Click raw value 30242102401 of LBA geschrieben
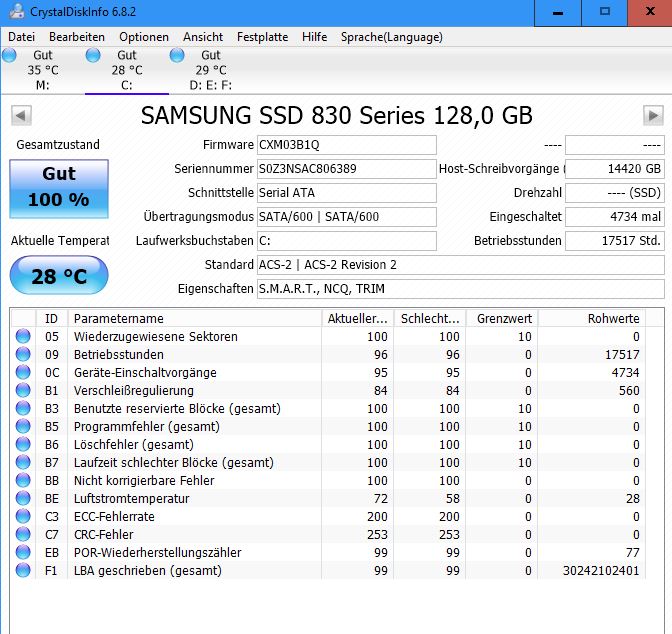This screenshot has height=634, width=672. click(x=601, y=571)
